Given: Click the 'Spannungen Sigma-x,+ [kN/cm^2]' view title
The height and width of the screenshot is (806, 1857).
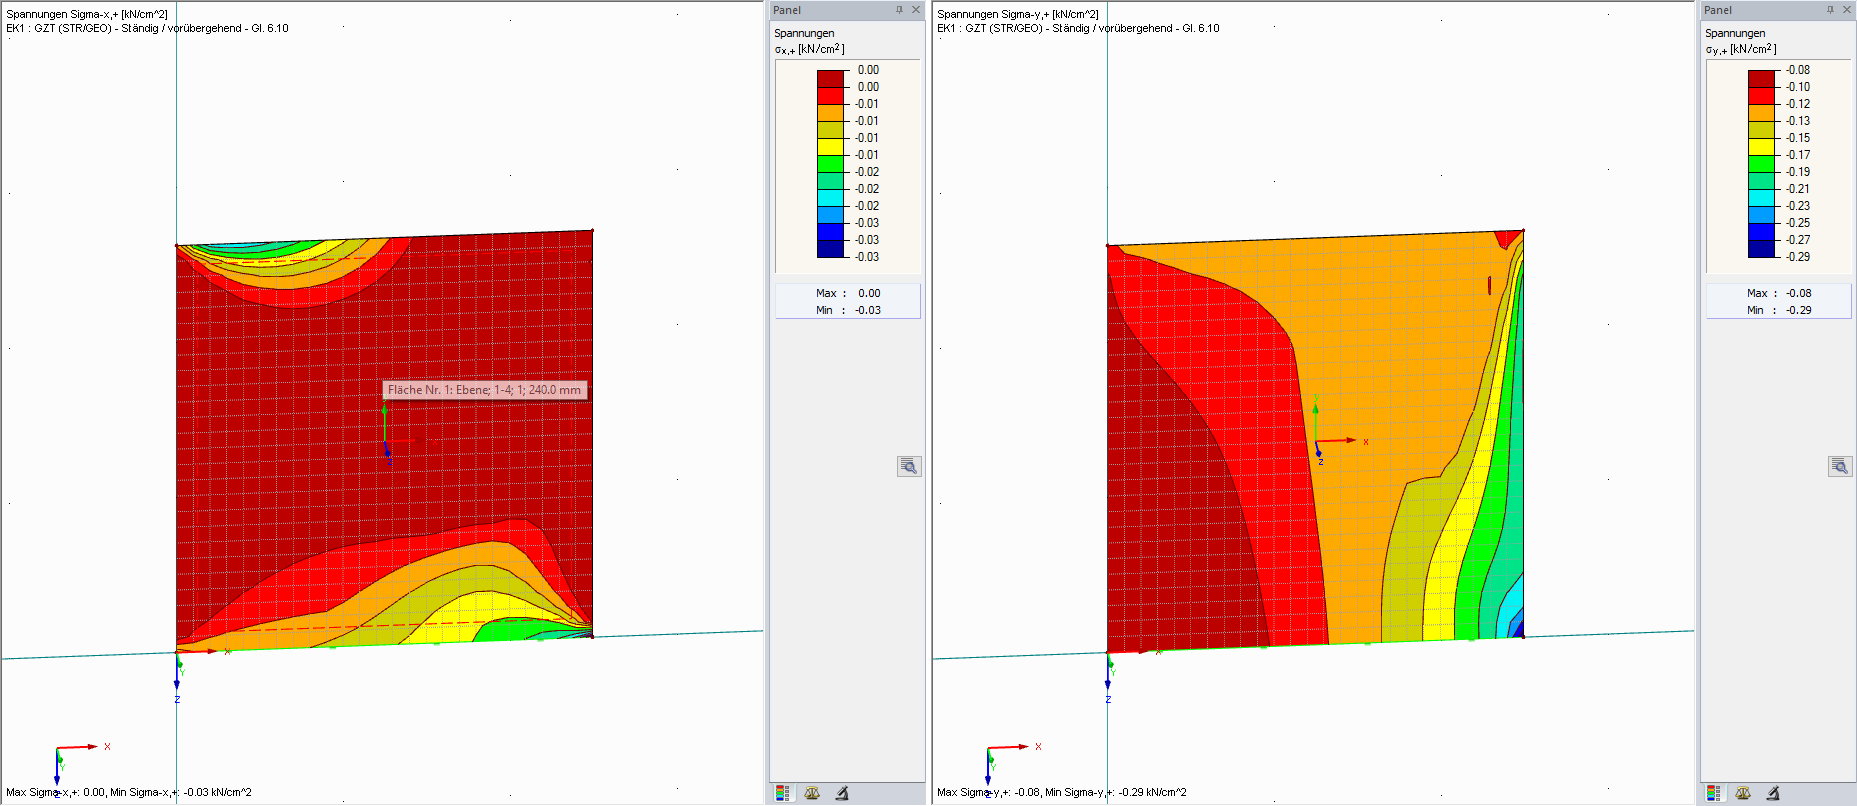Looking at the screenshot, I should point(87,14).
